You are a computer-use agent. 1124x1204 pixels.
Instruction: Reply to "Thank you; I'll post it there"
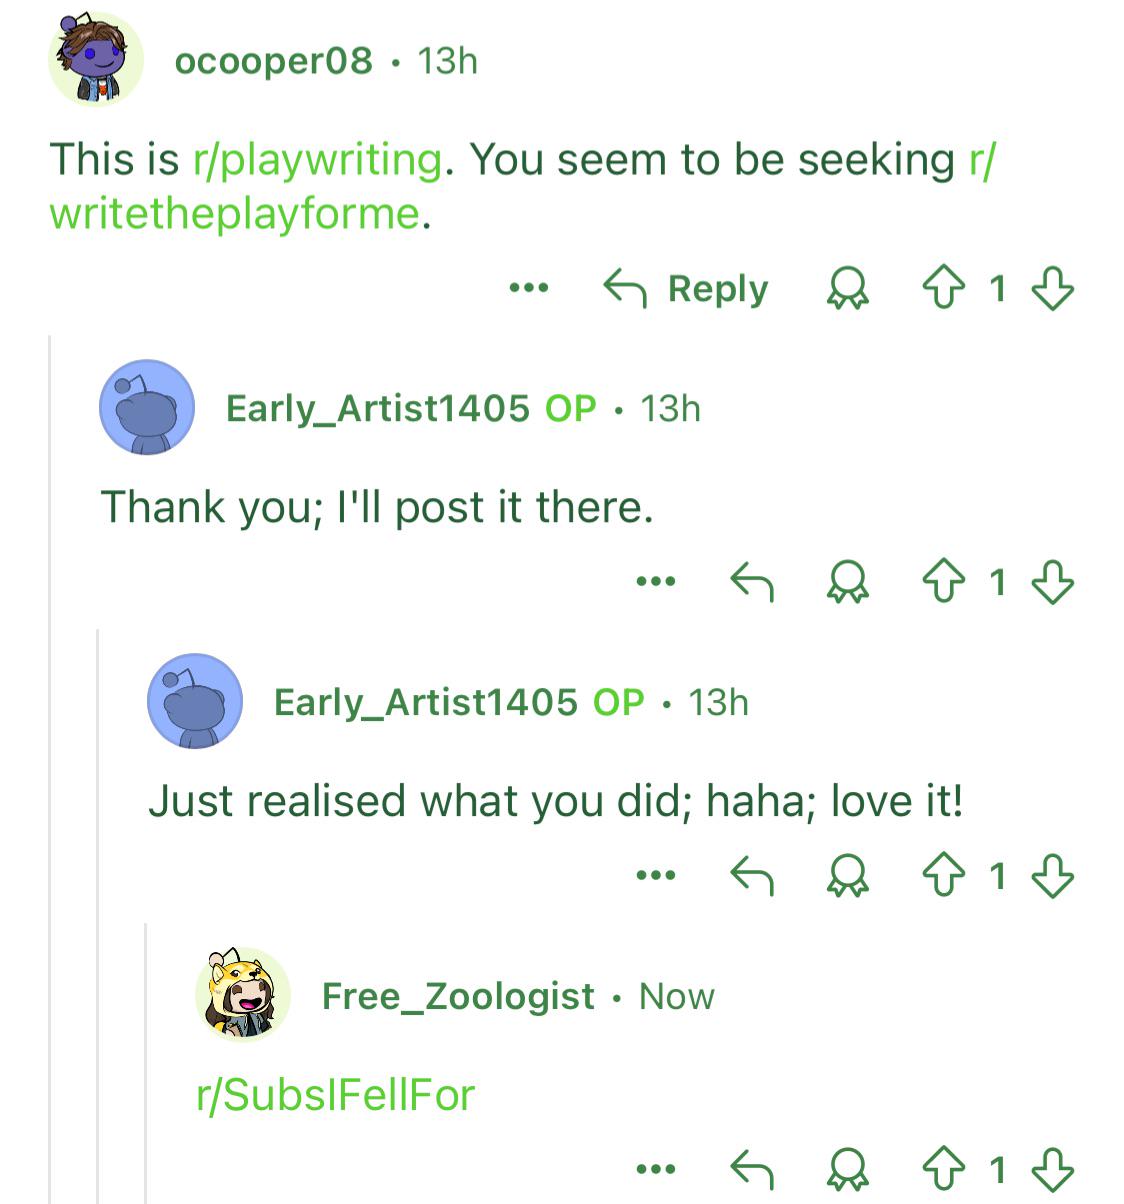pyautogui.click(x=752, y=581)
